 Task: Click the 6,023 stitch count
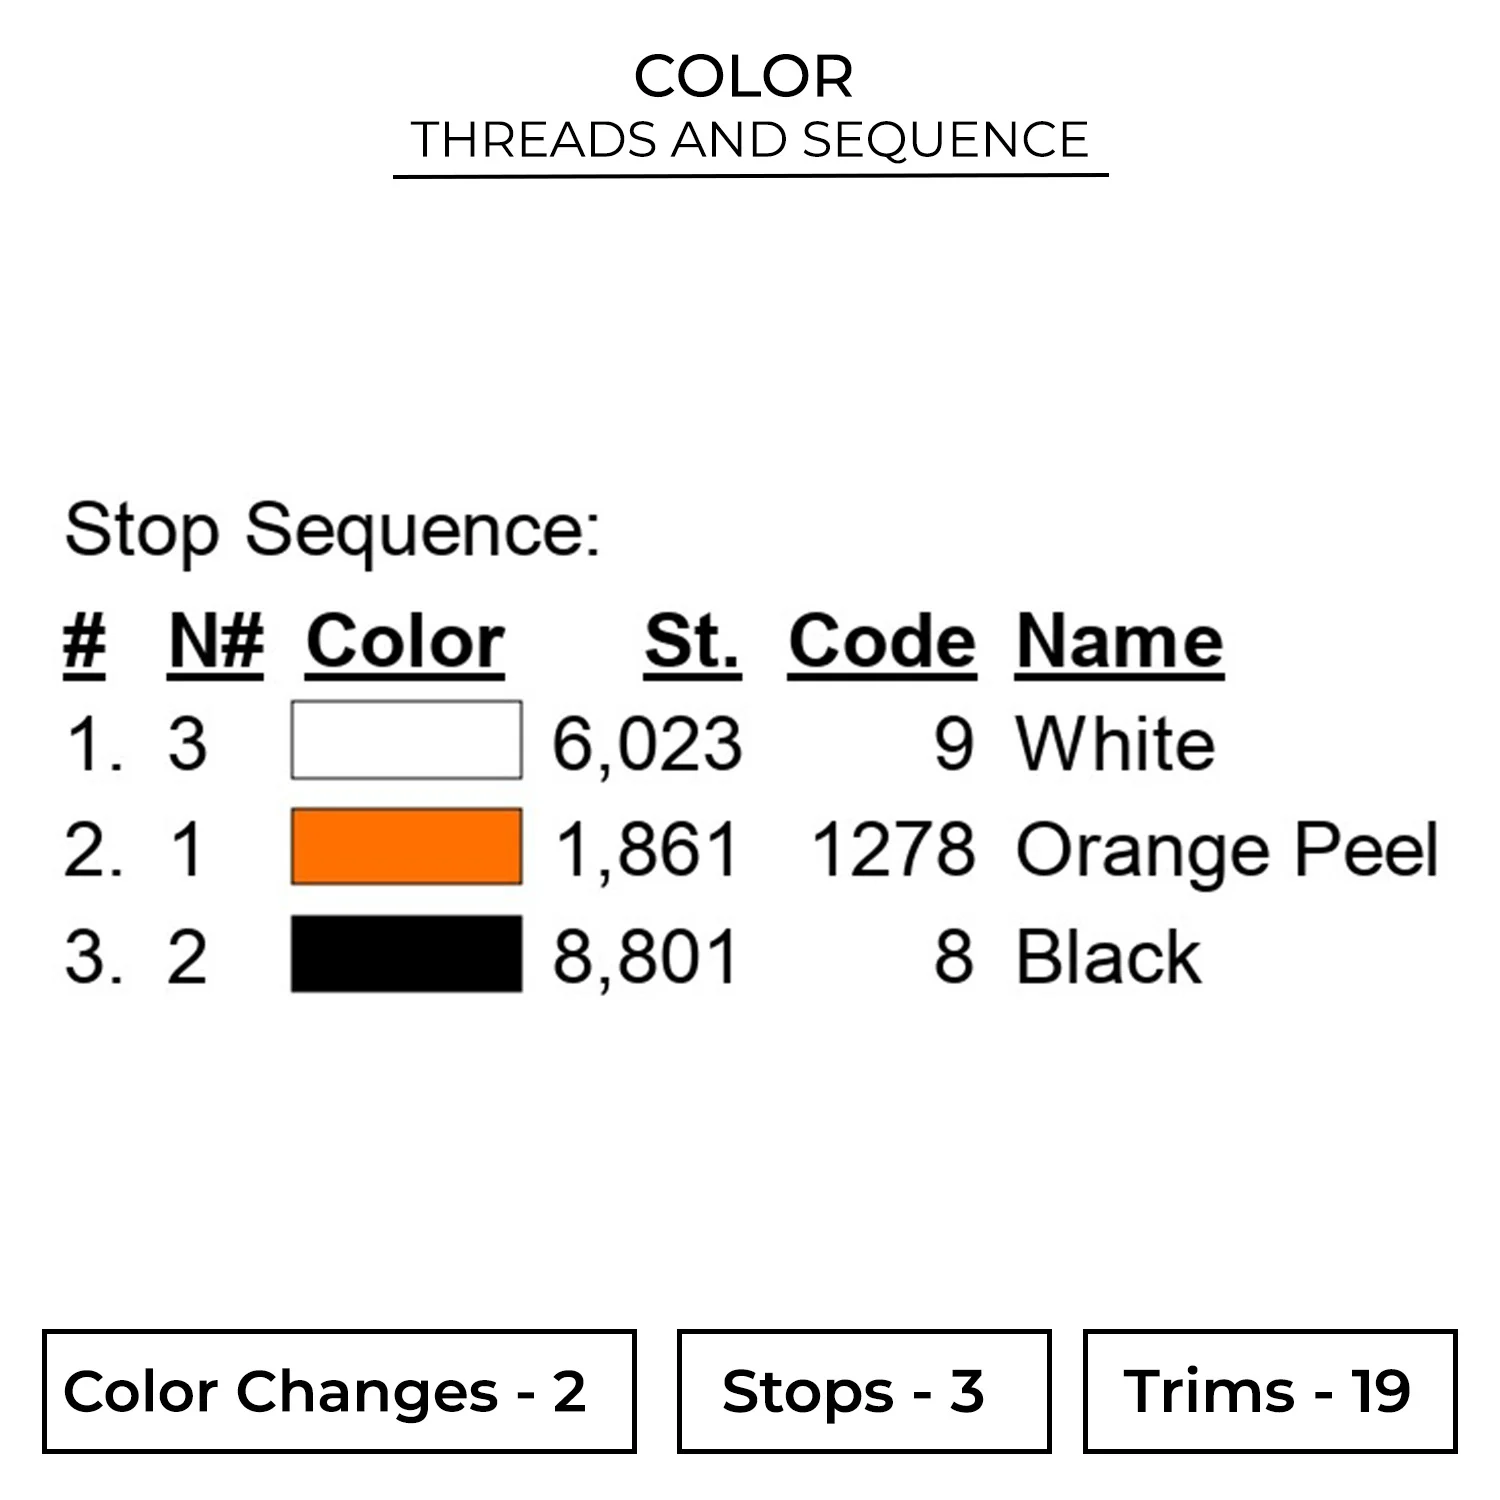pyautogui.click(x=647, y=745)
